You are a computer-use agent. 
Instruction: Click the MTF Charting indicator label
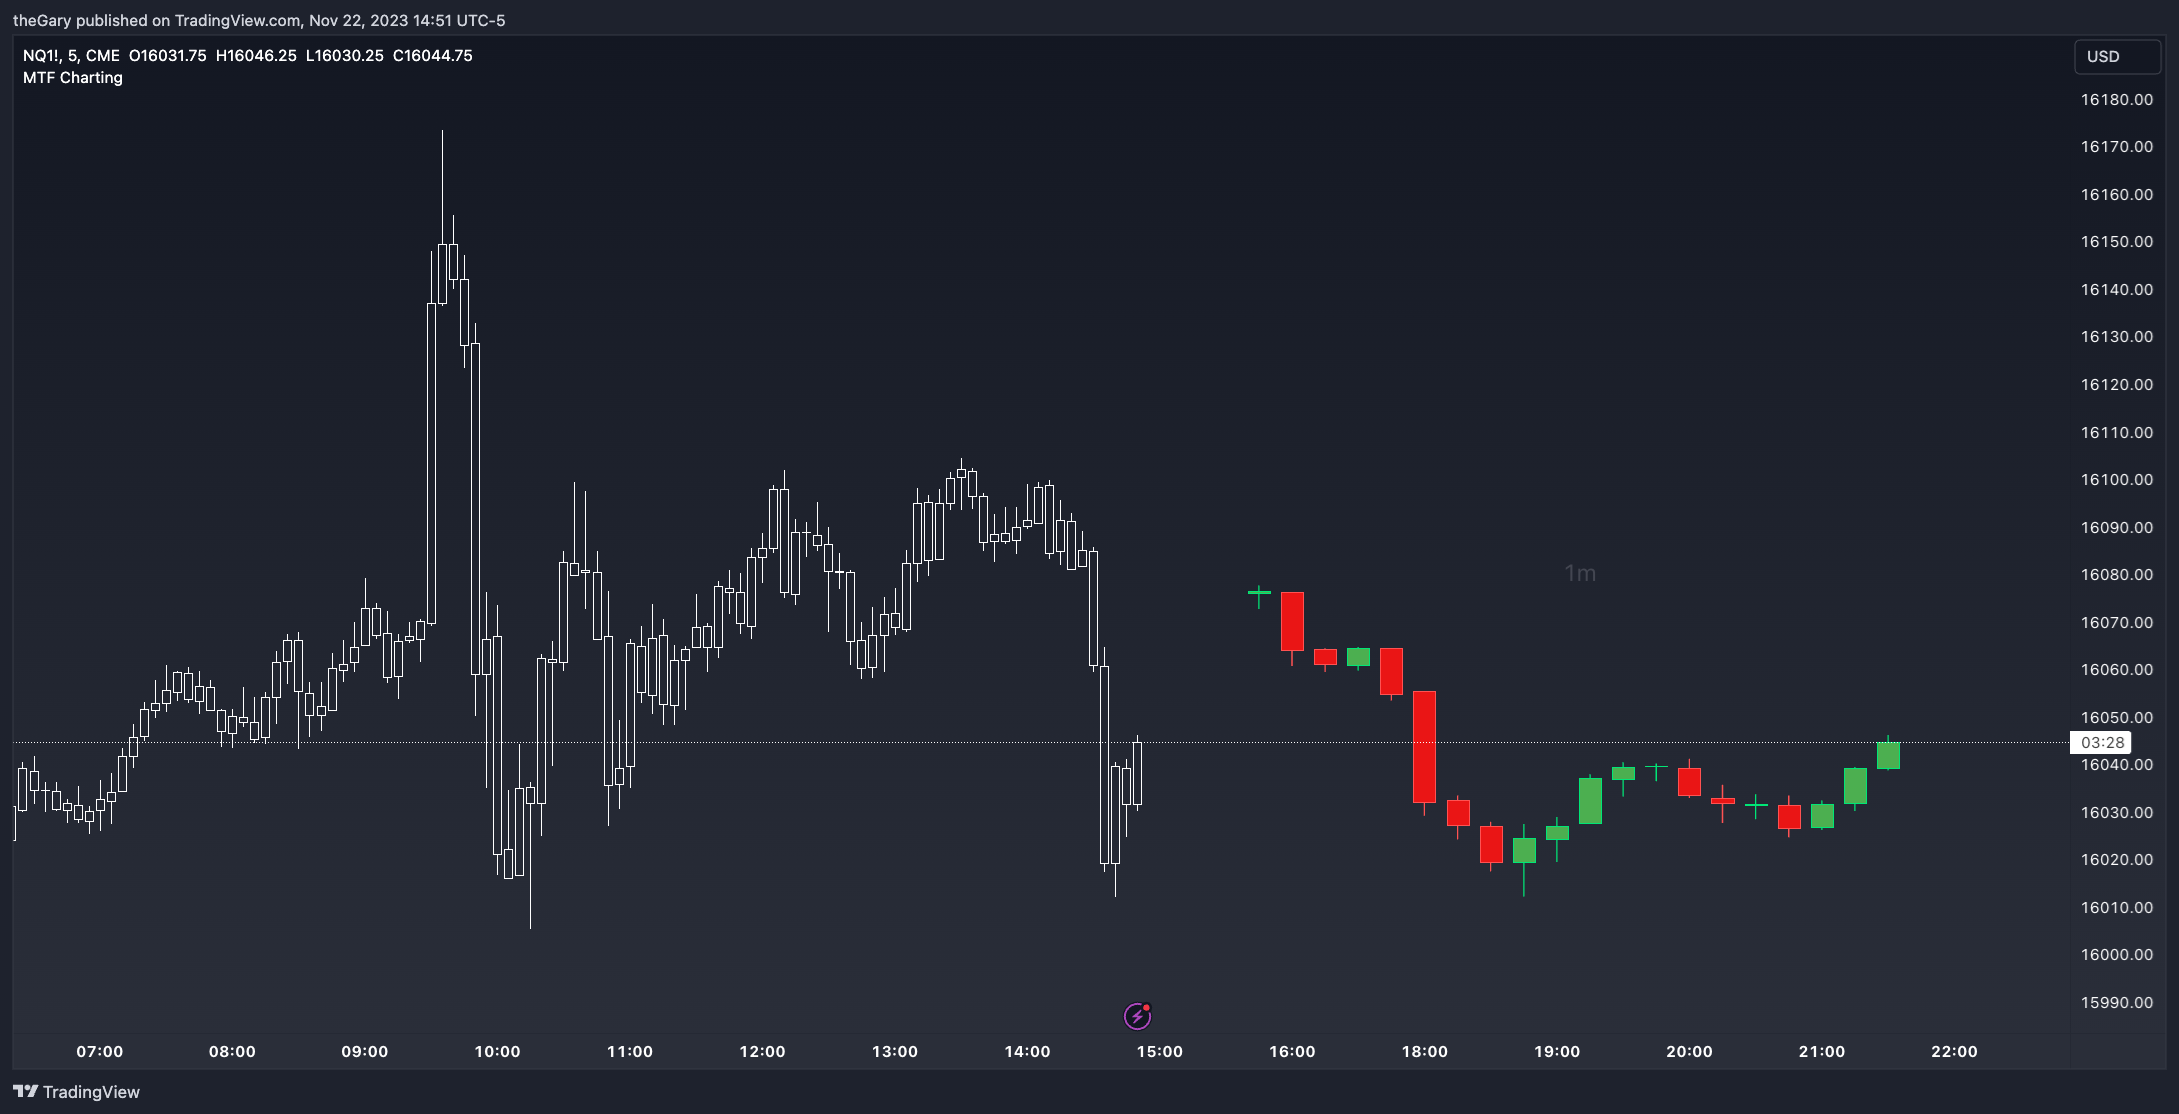pyautogui.click(x=73, y=78)
